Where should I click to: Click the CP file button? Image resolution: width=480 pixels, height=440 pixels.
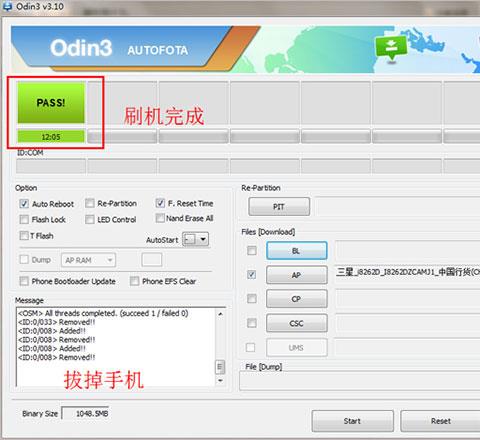tap(297, 299)
